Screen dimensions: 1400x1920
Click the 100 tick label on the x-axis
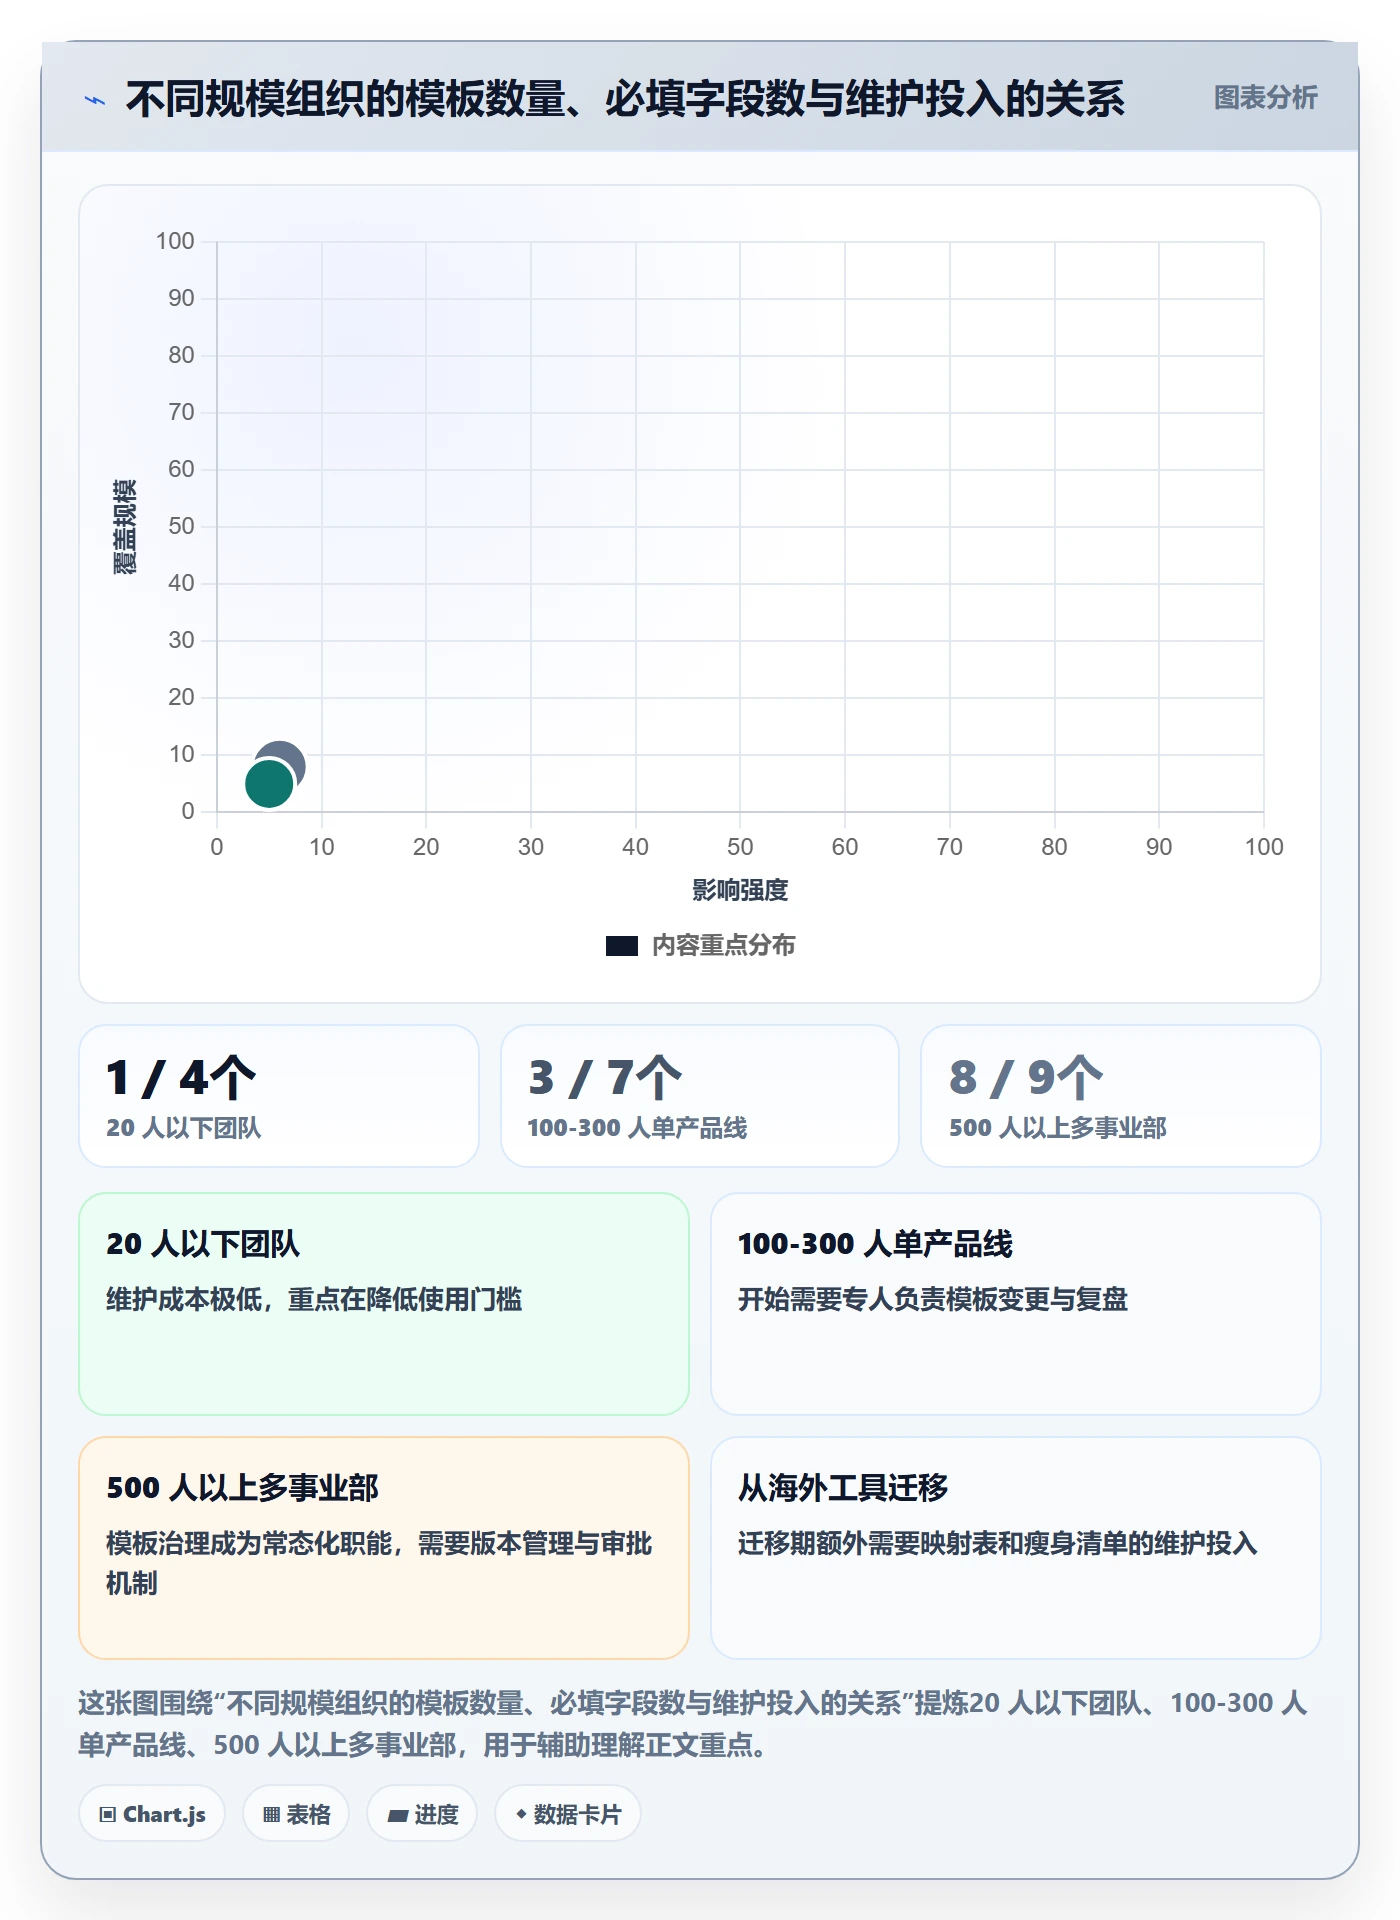(x=1264, y=847)
